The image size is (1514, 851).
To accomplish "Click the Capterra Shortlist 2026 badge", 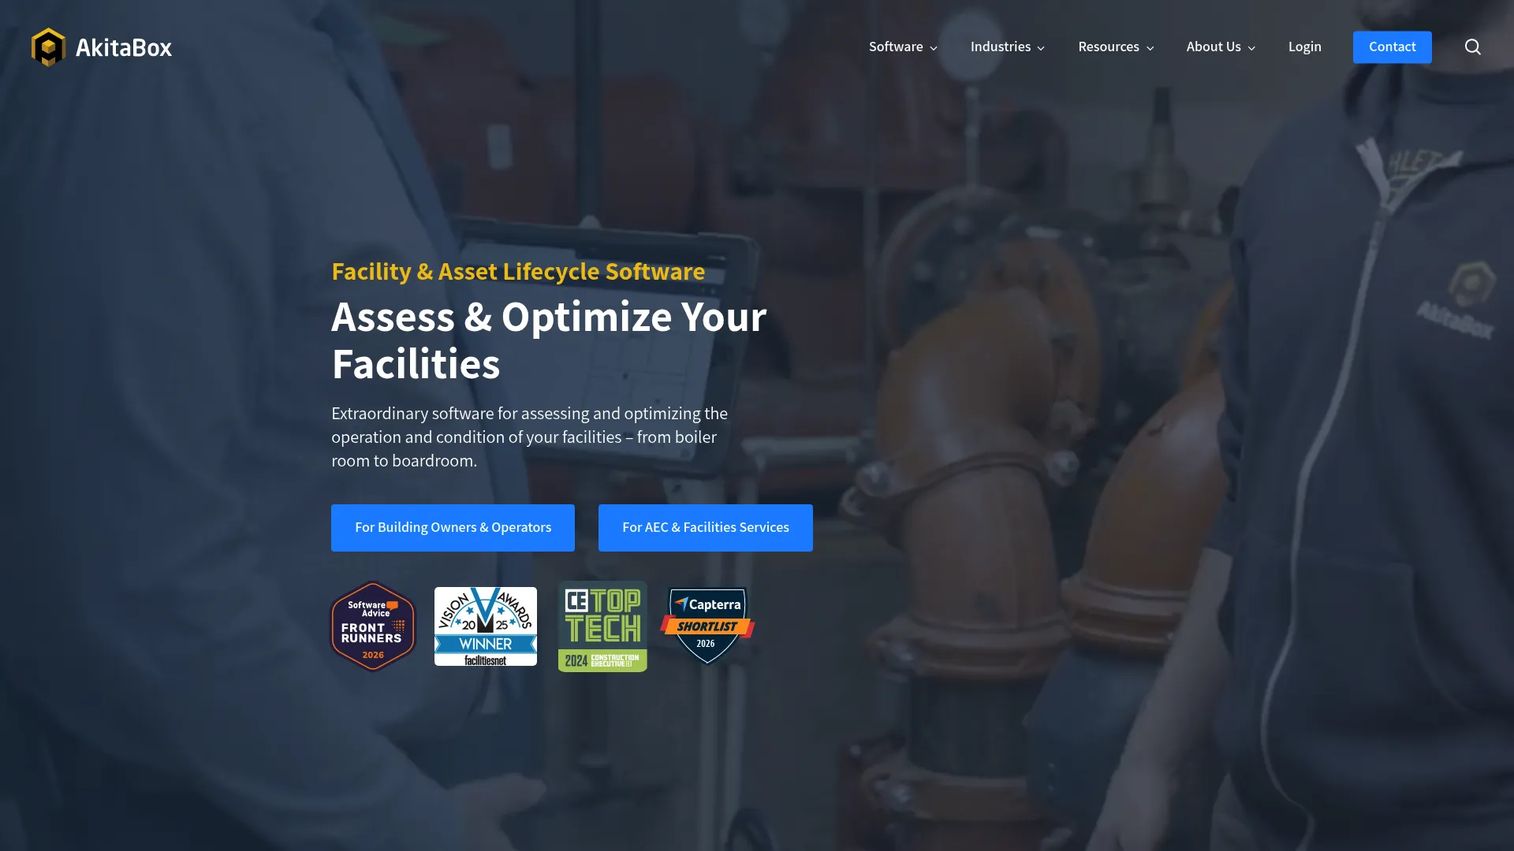I will (707, 625).
